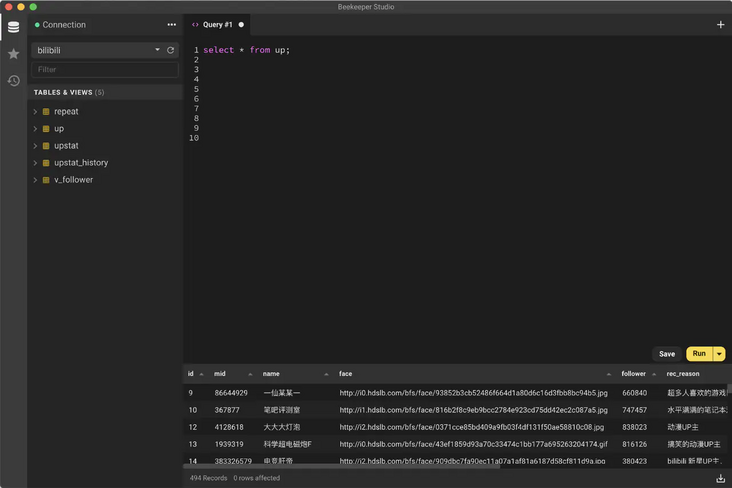732x488 pixels.
Task: Sort results by the follower column
Action: click(633, 374)
